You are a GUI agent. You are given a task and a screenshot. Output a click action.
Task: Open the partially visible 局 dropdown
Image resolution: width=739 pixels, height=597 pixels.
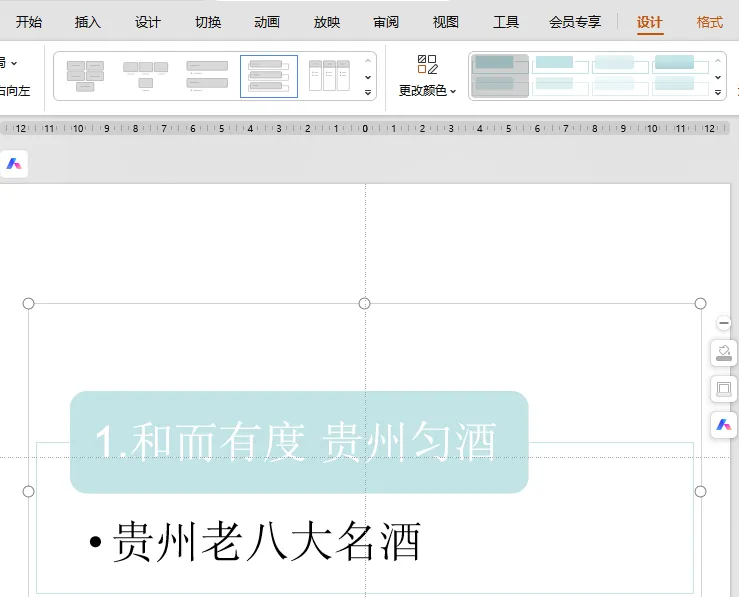tap(8, 63)
